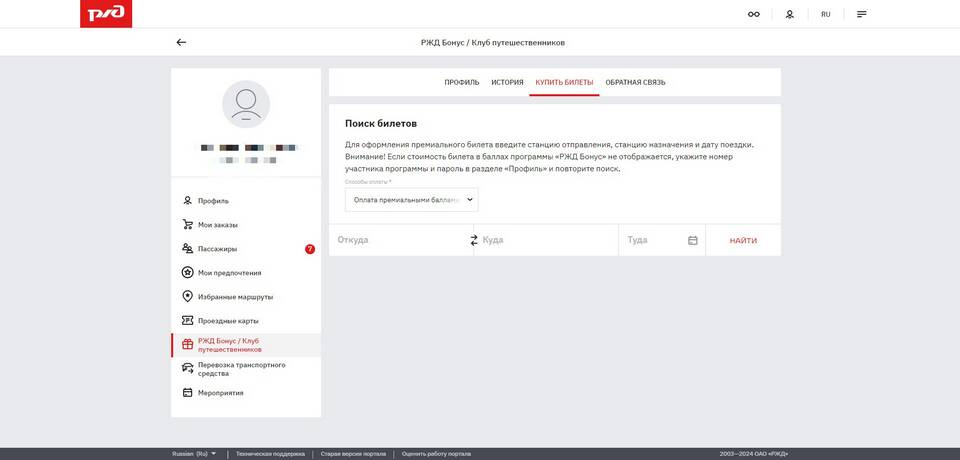Screen dimensions: 960x460
Task: Switch to the ИСТОРИЯ tab
Action: pos(507,82)
